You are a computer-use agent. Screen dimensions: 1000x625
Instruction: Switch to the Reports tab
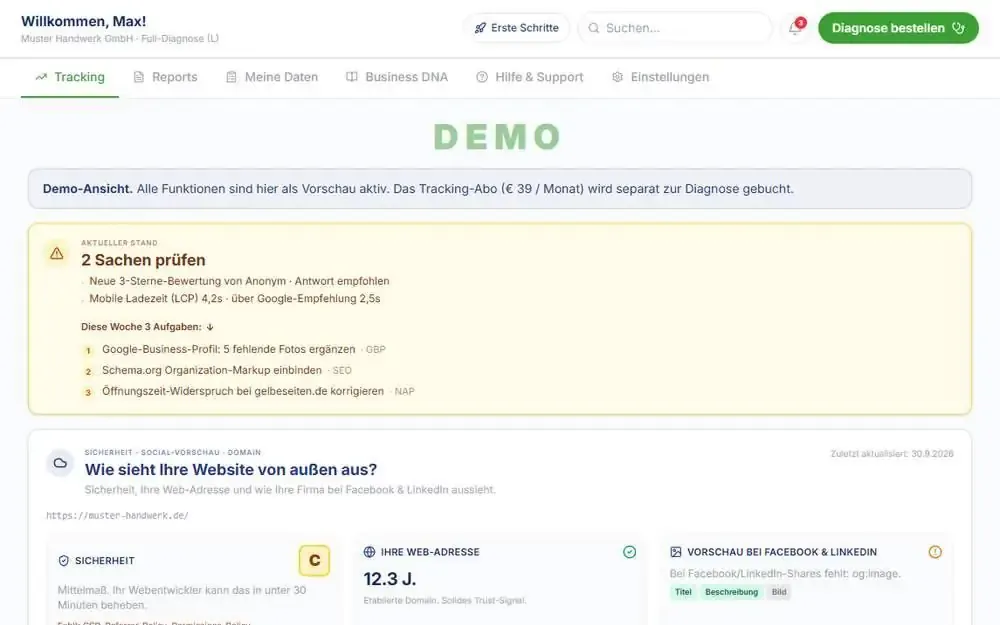point(165,77)
